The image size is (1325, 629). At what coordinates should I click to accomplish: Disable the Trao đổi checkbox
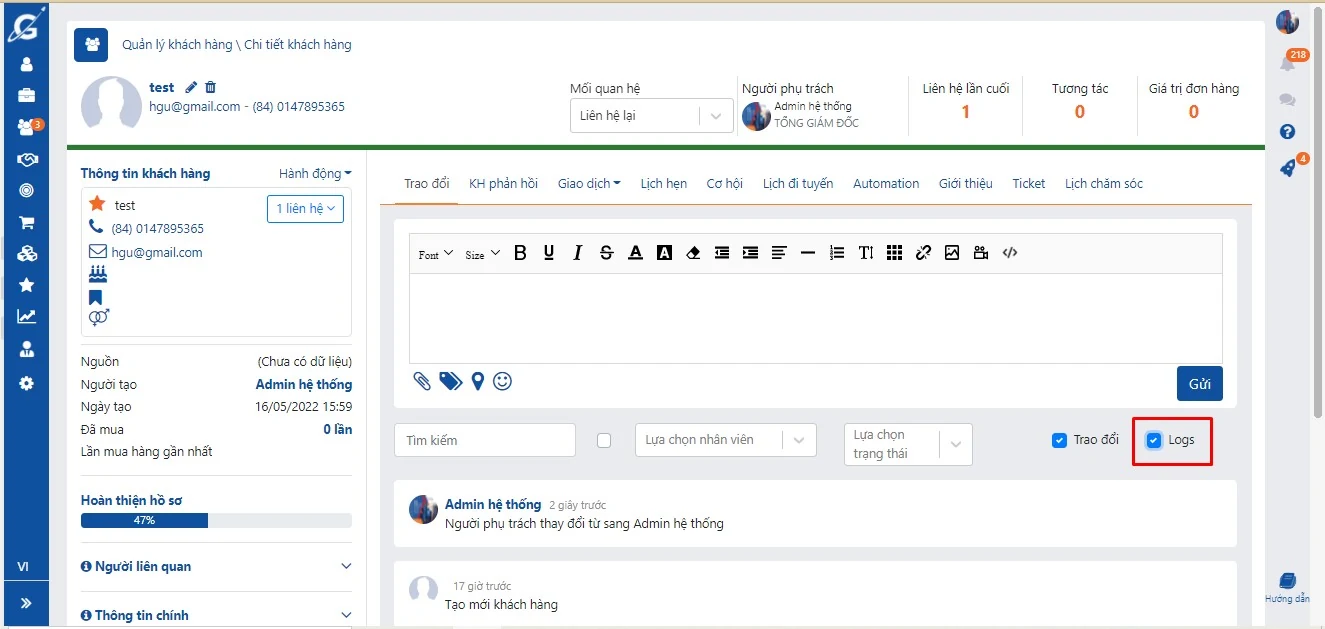click(x=1059, y=438)
